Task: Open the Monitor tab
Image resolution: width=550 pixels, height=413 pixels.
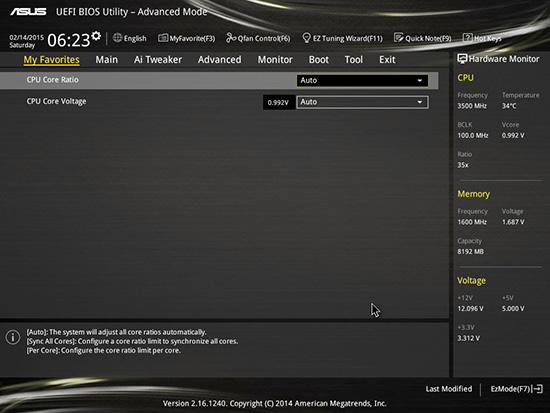Action: [x=275, y=60]
